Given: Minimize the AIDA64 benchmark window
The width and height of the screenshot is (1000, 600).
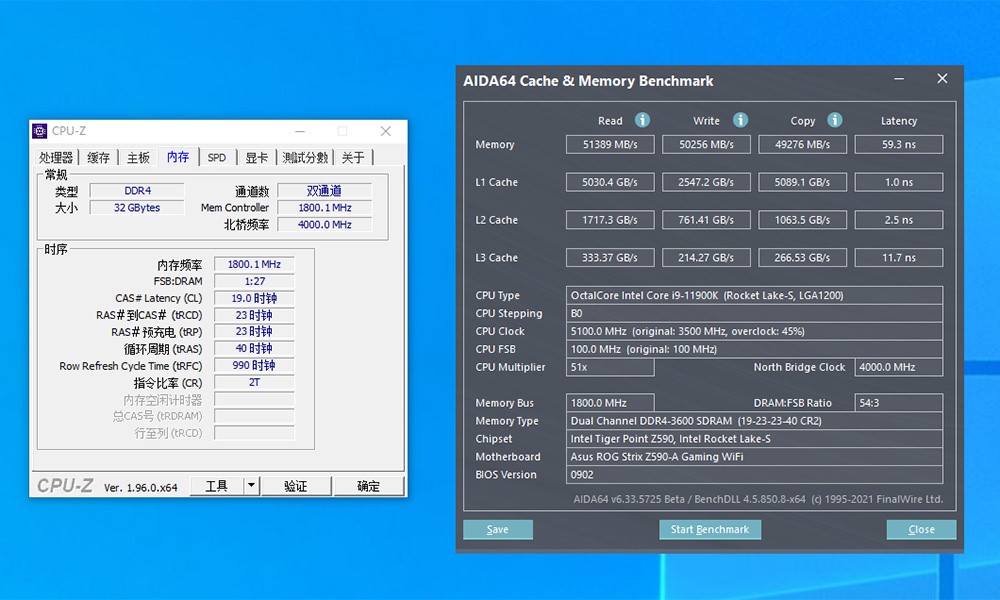Looking at the screenshot, I should [899, 79].
